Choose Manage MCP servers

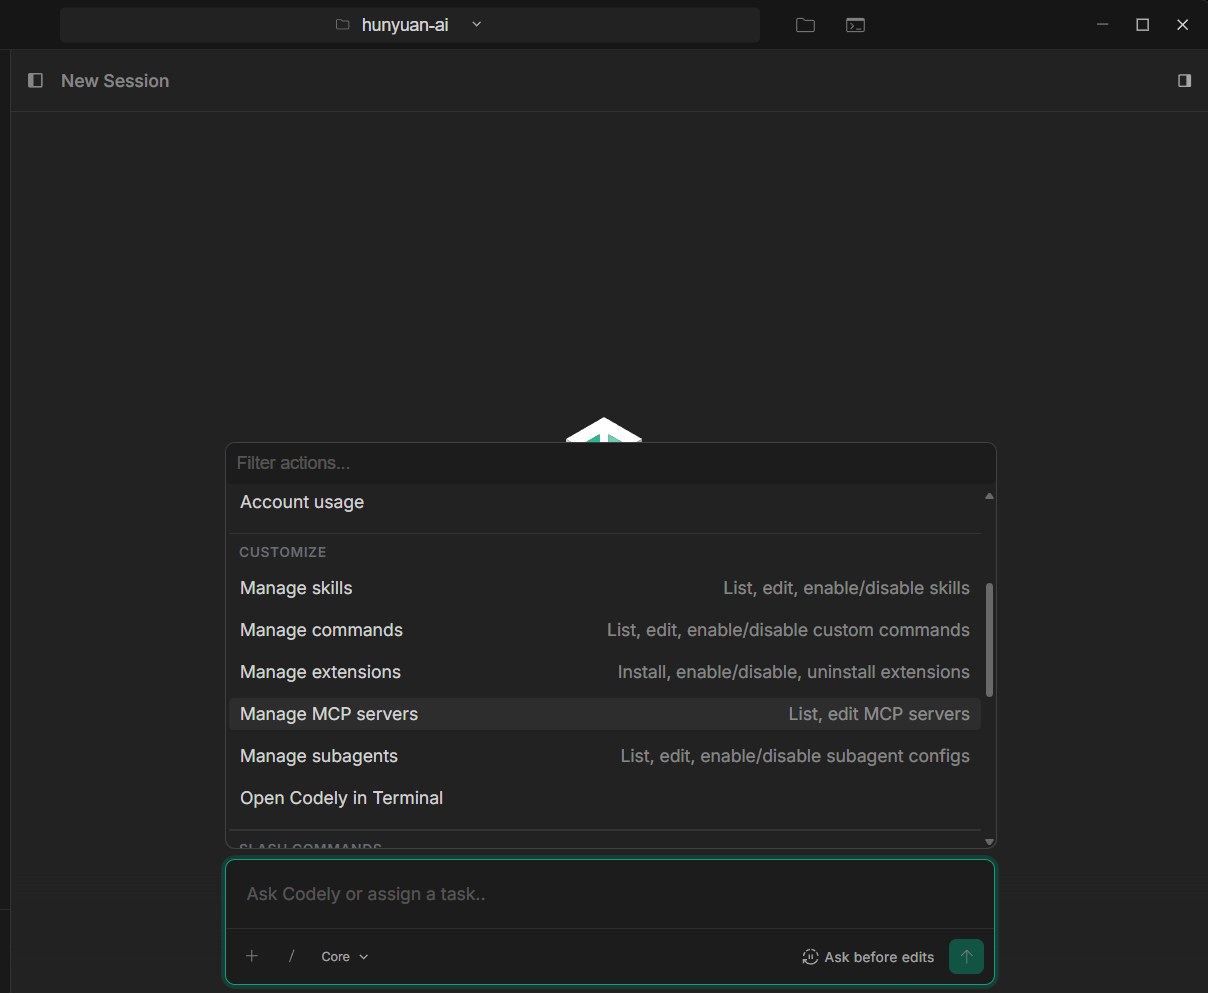point(605,714)
